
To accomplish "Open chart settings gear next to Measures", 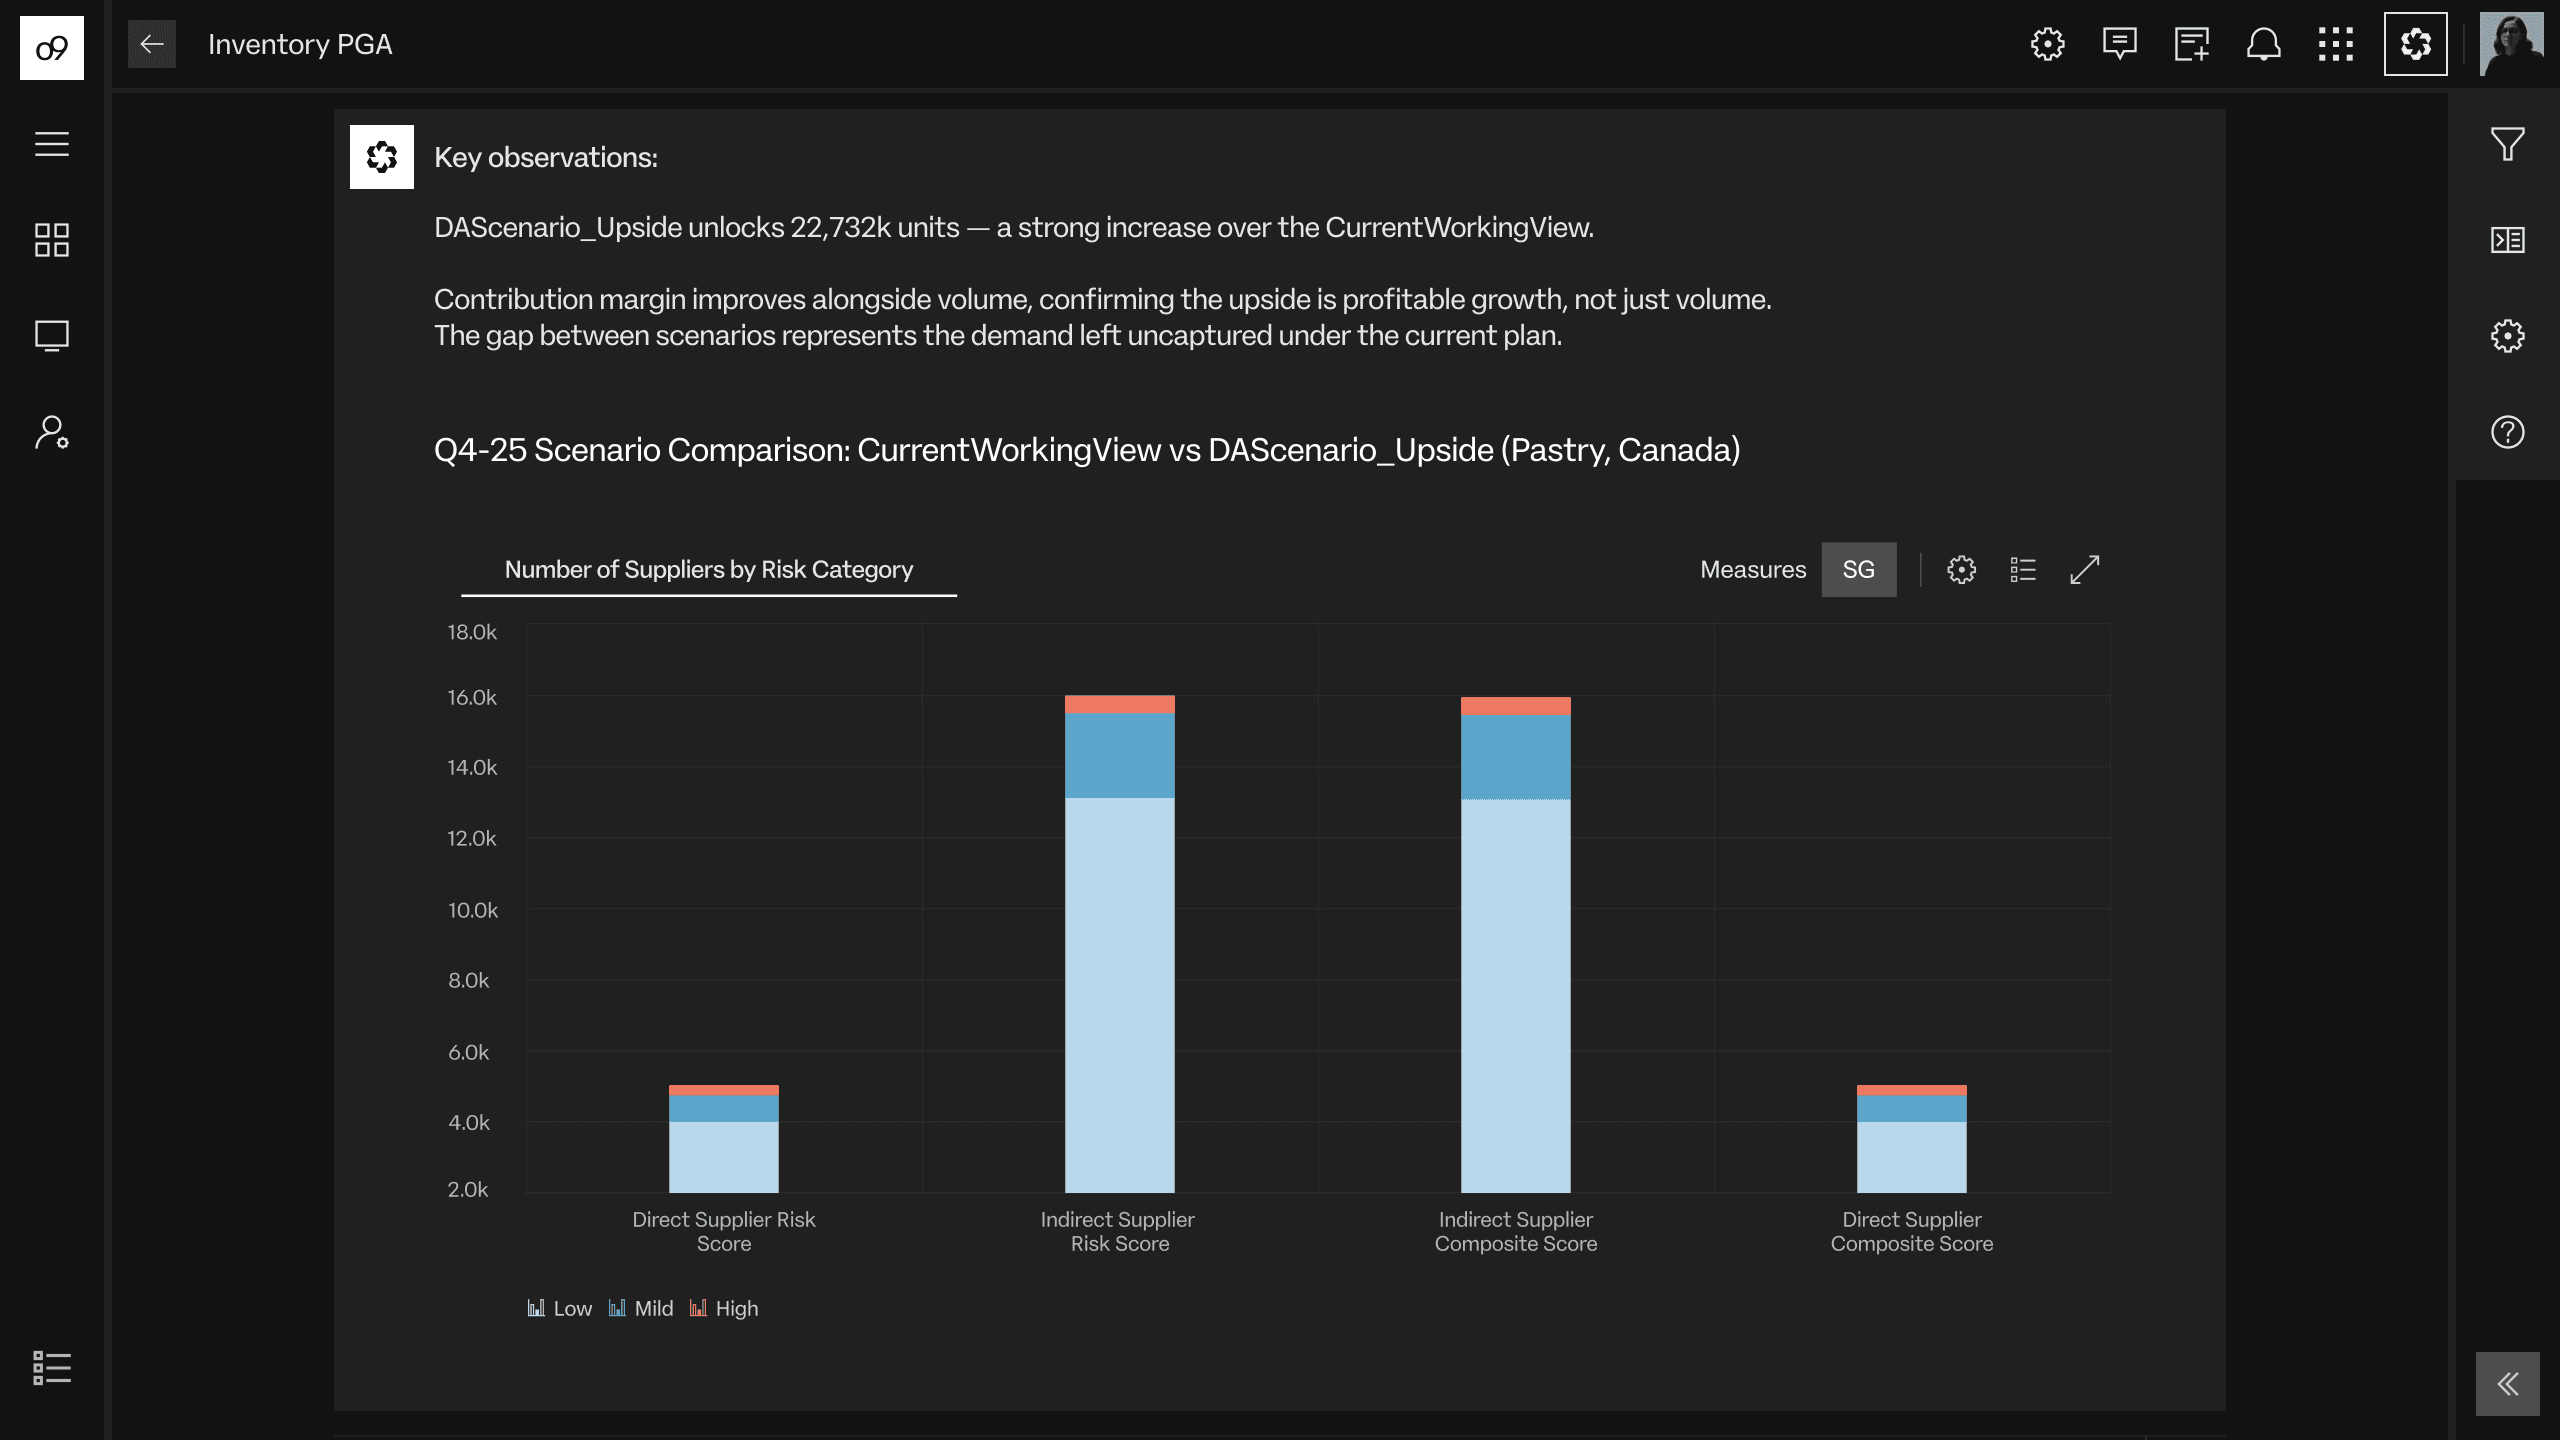I will click(x=1961, y=570).
